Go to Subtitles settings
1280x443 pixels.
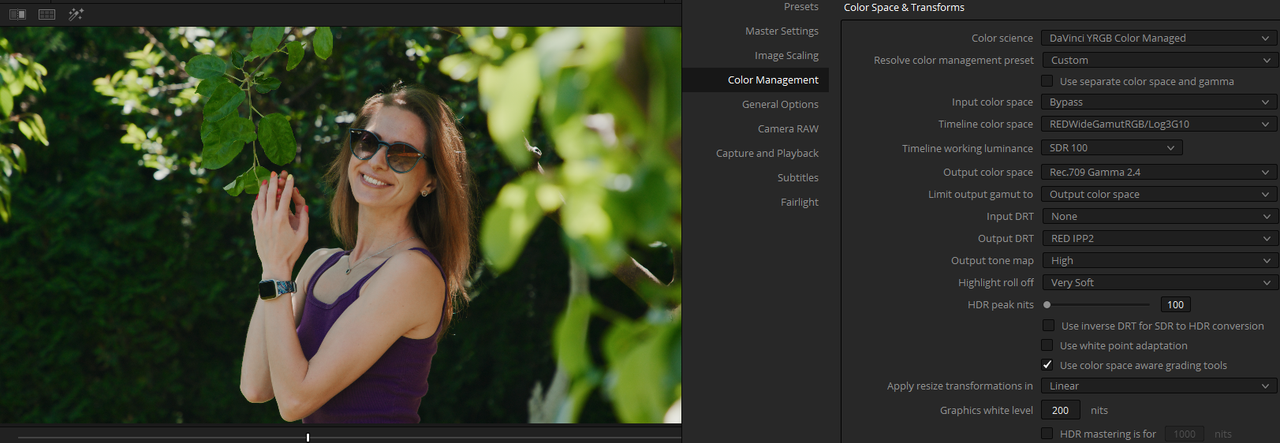pos(798,178)
